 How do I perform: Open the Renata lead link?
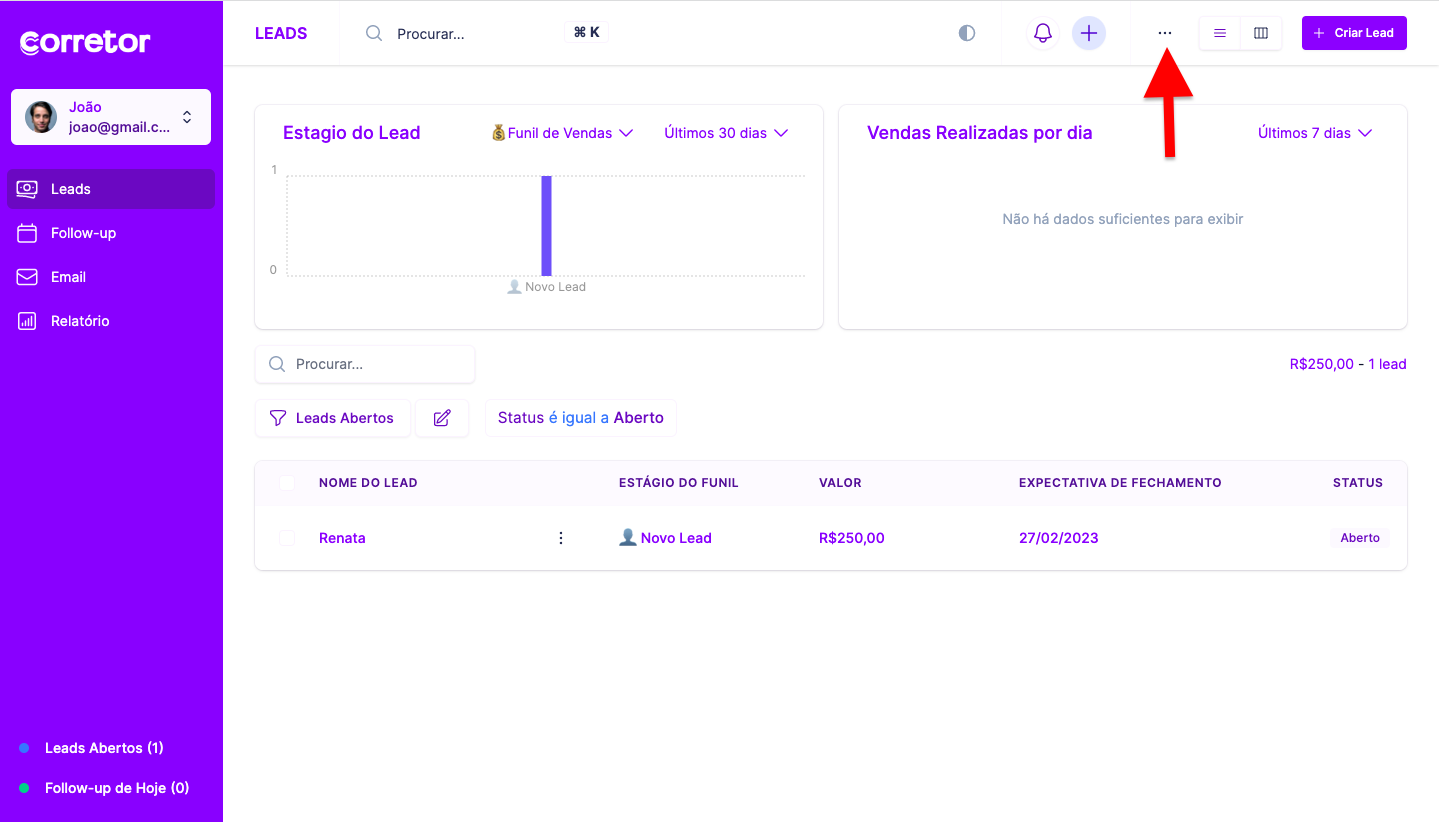(x=342, y=538)
